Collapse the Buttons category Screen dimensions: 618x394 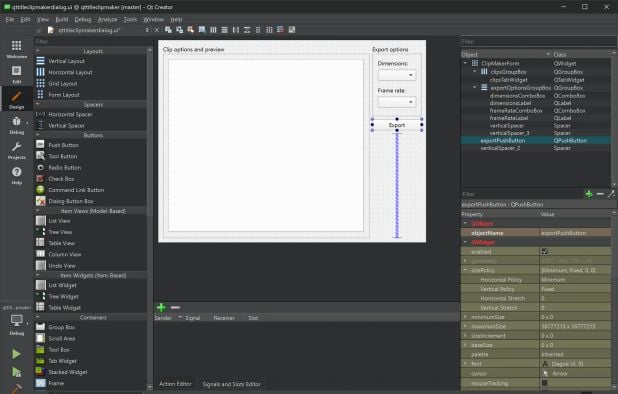(x=38, y=135)
